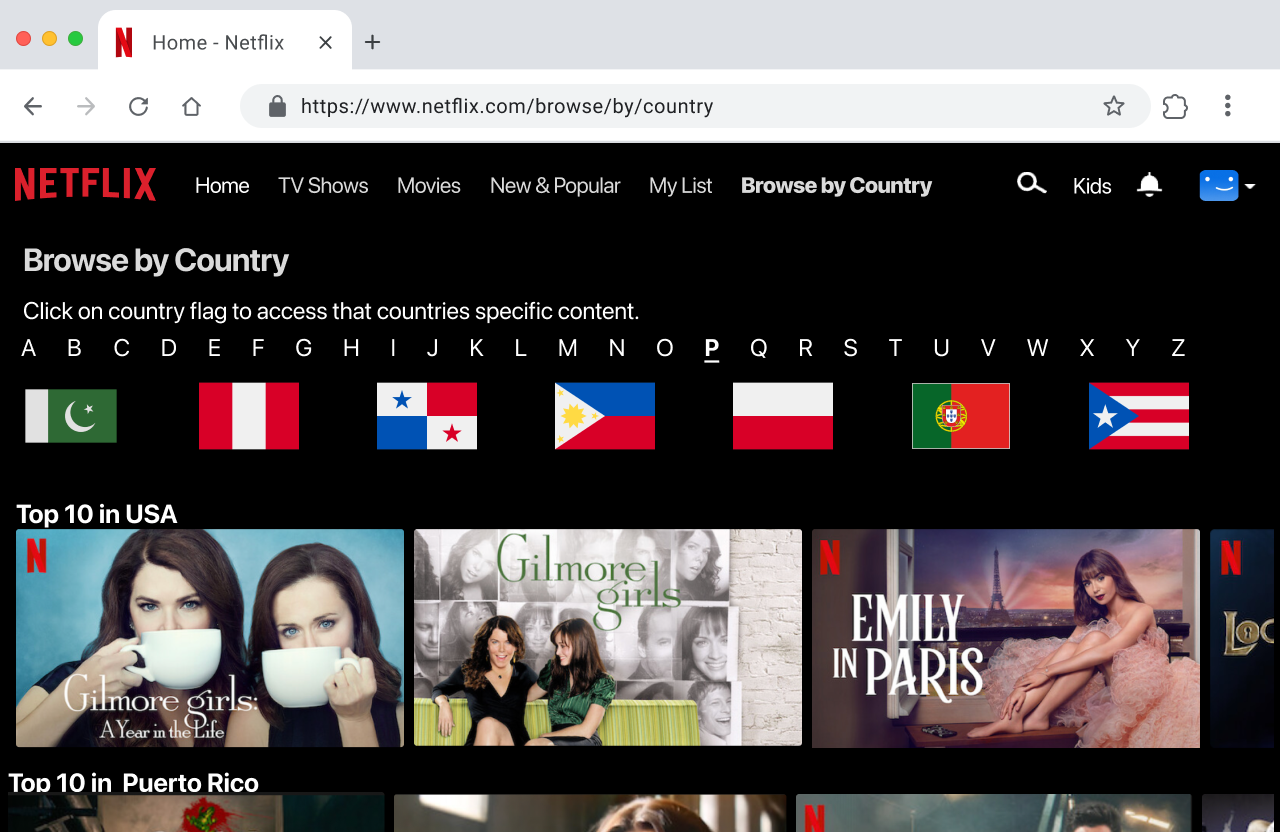
Task: Go back in browser history
Action: (x=33, y=106)
